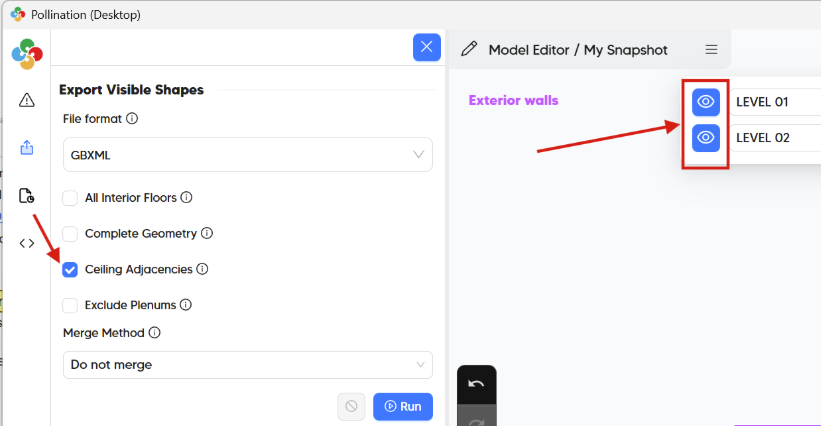Viewport: 821px width, 426px height.
Task: Enable the All Interior Floors checkbox
Action: coord(70,198)
